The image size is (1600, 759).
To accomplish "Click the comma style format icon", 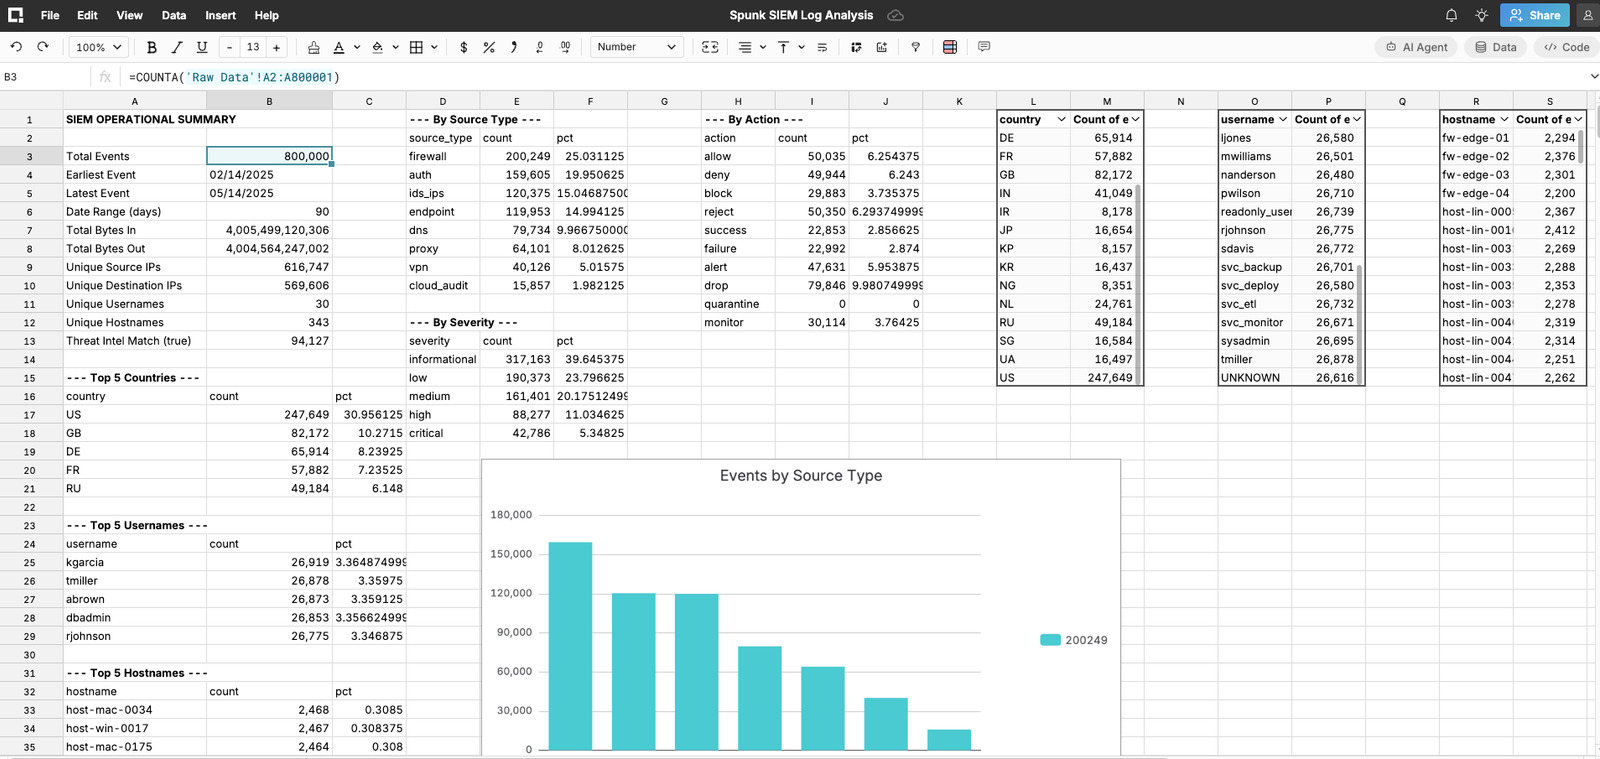I will click(514, 47).
